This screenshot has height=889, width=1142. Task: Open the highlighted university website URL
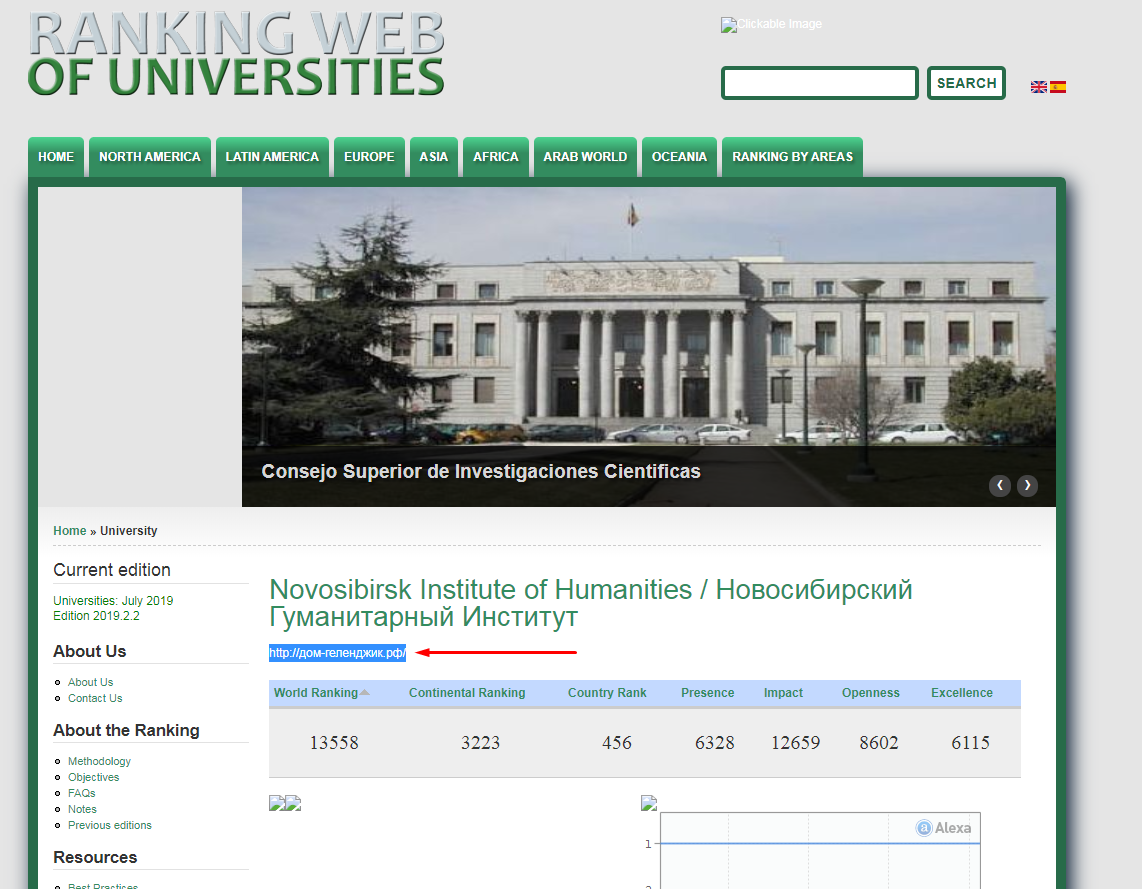(337, 652)
